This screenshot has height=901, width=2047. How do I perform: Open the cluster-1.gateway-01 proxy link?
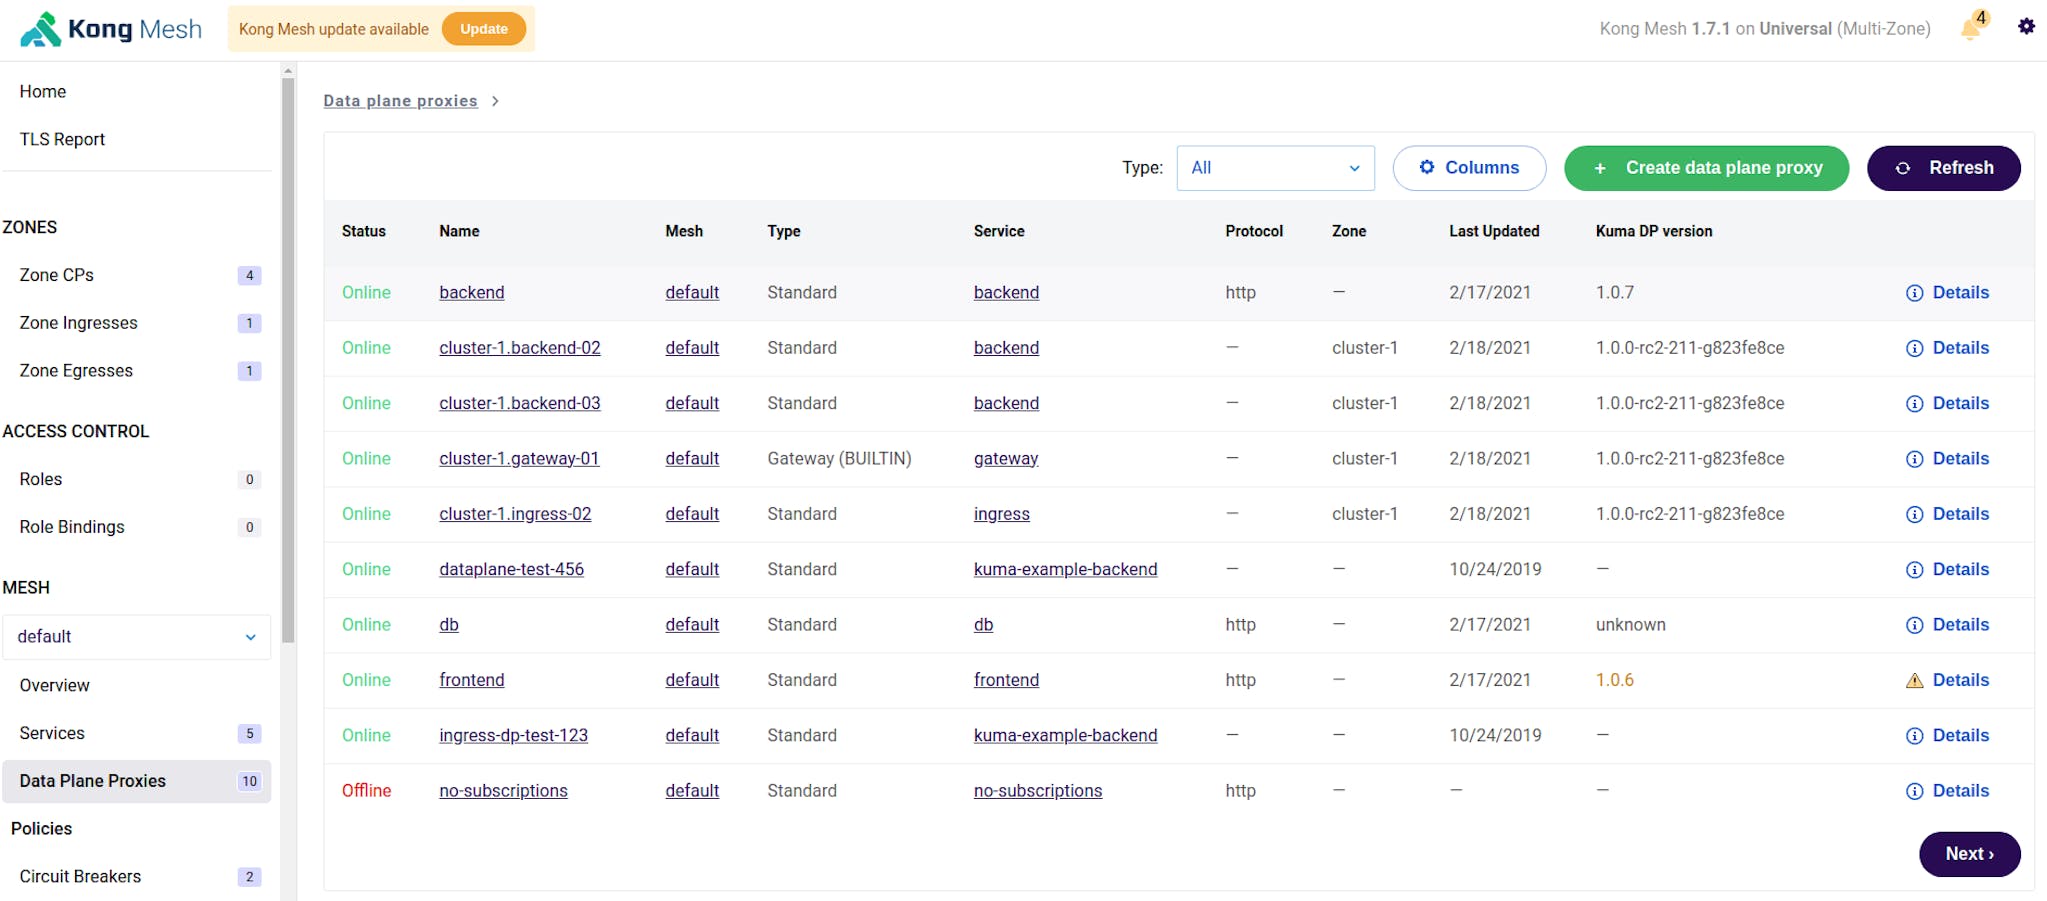tap(519, 459)
